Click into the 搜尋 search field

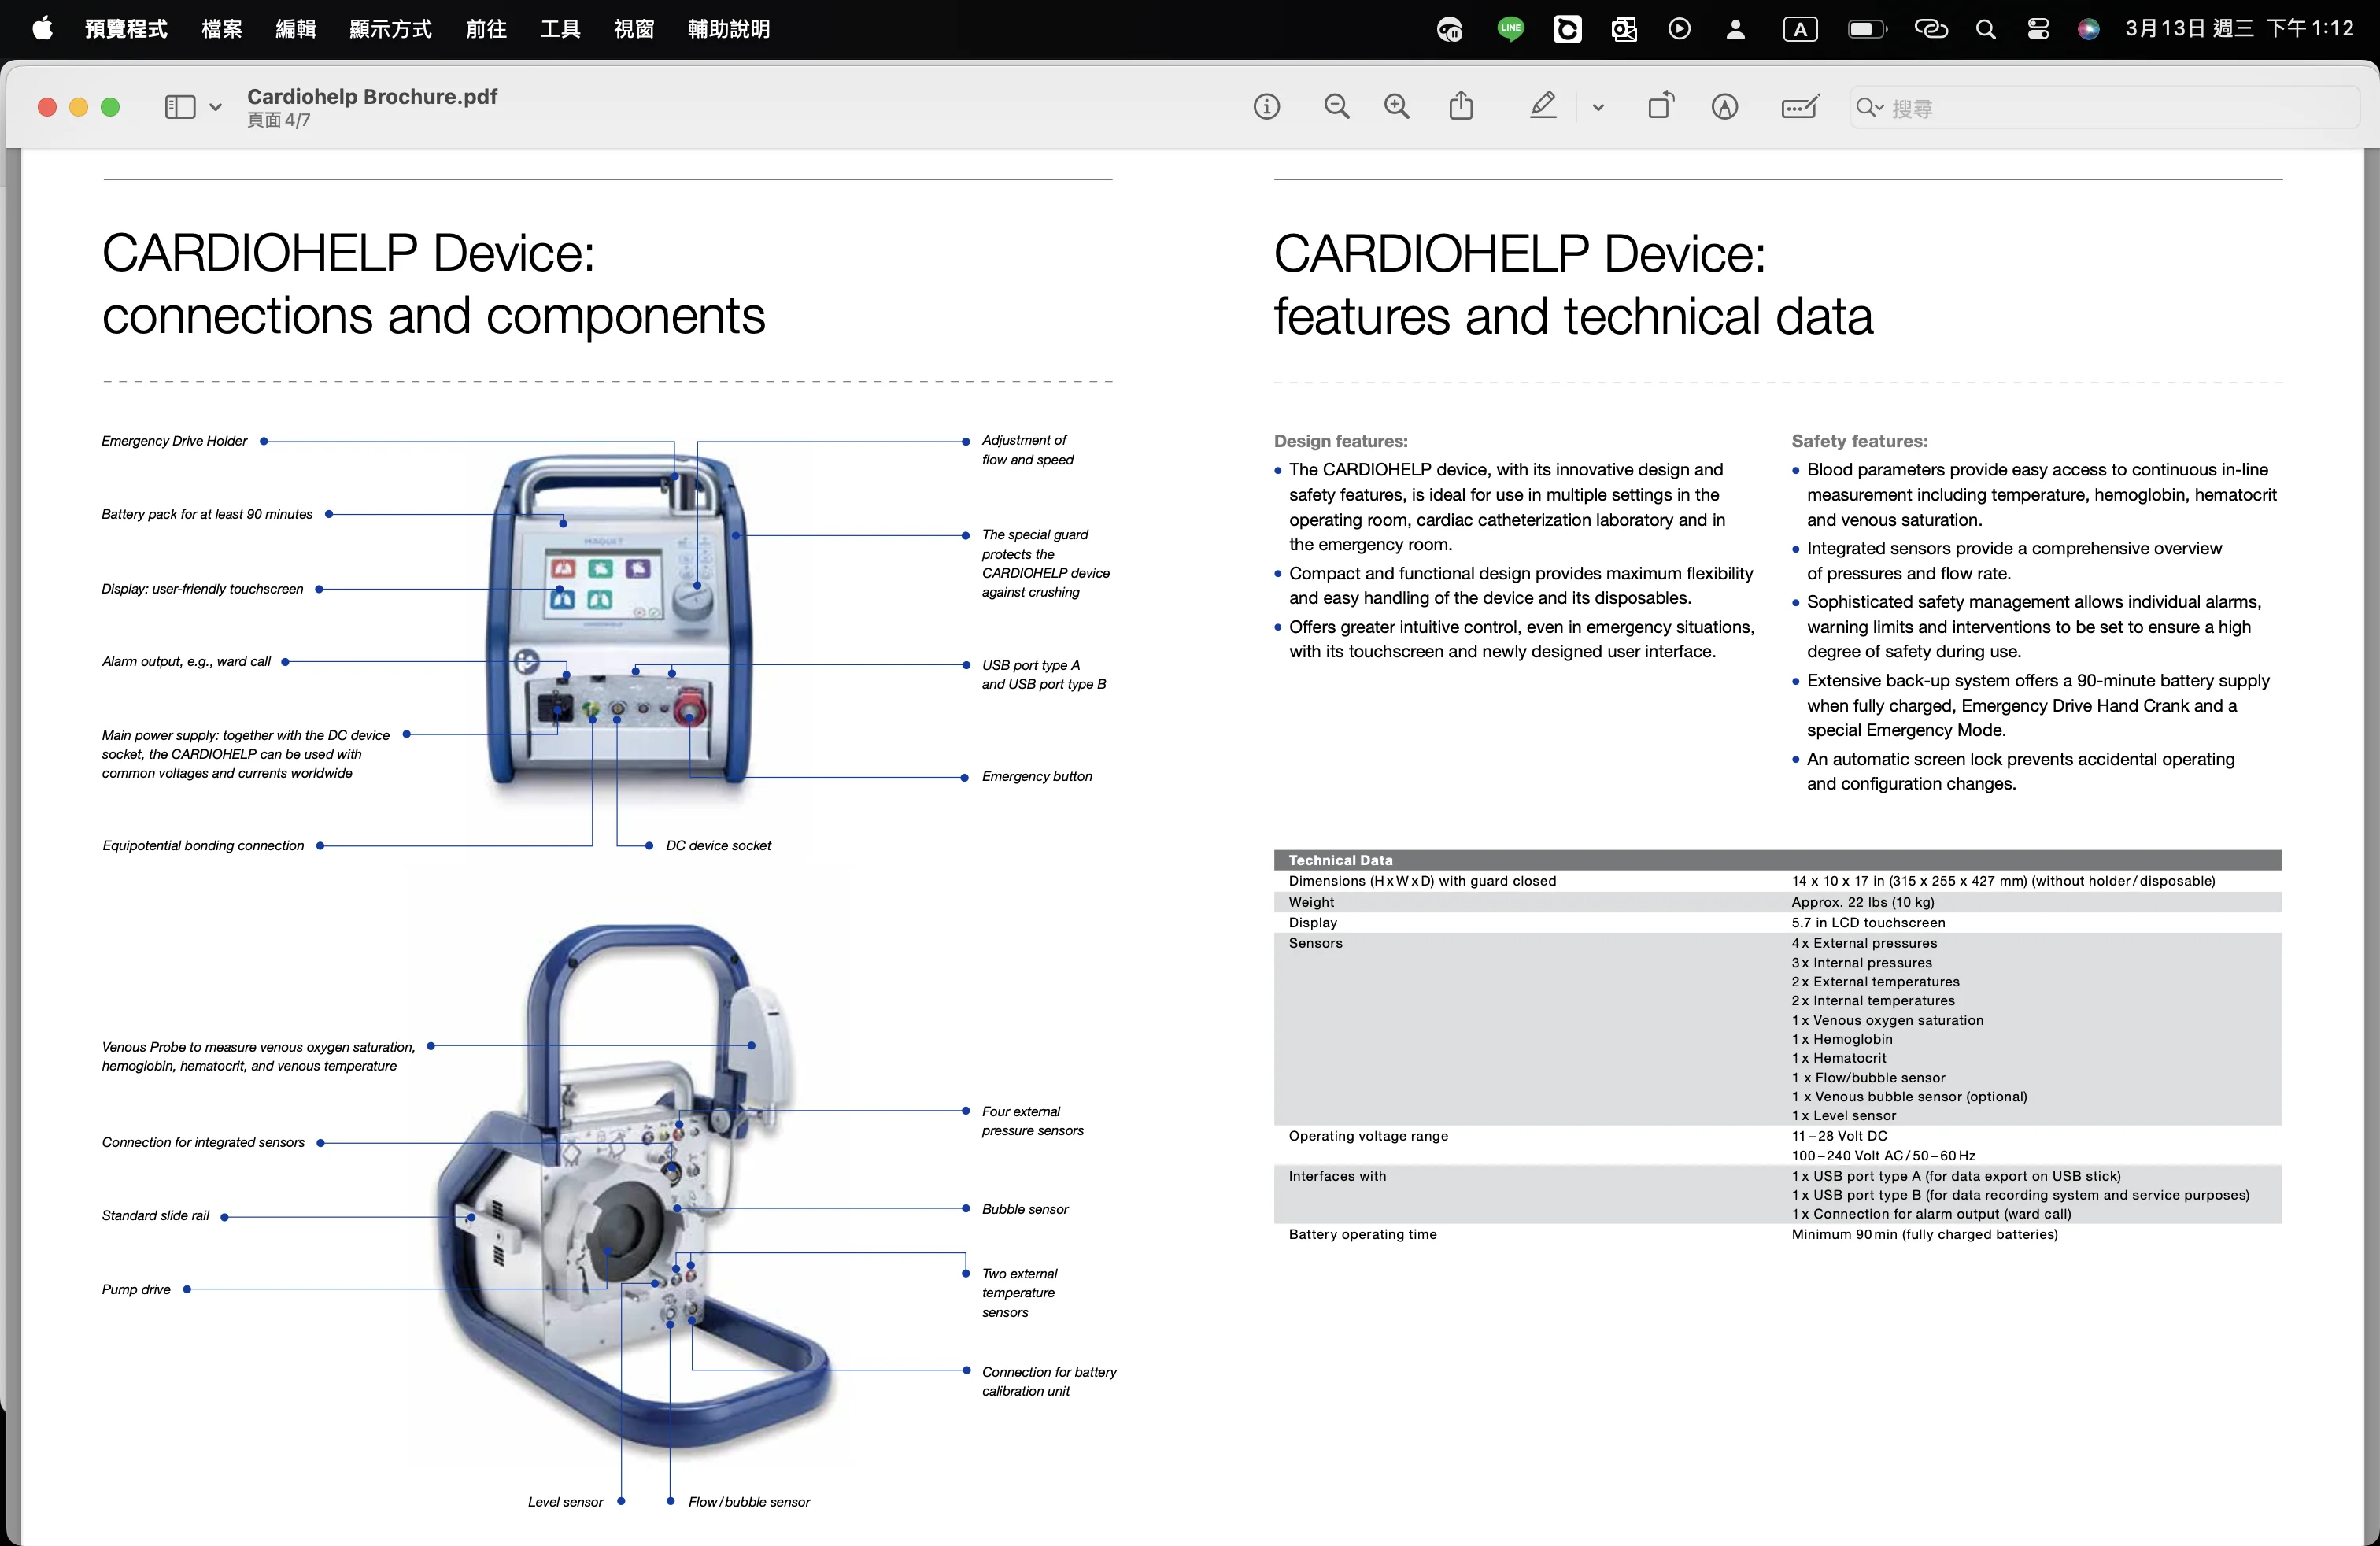click(x=2104, y=108)
